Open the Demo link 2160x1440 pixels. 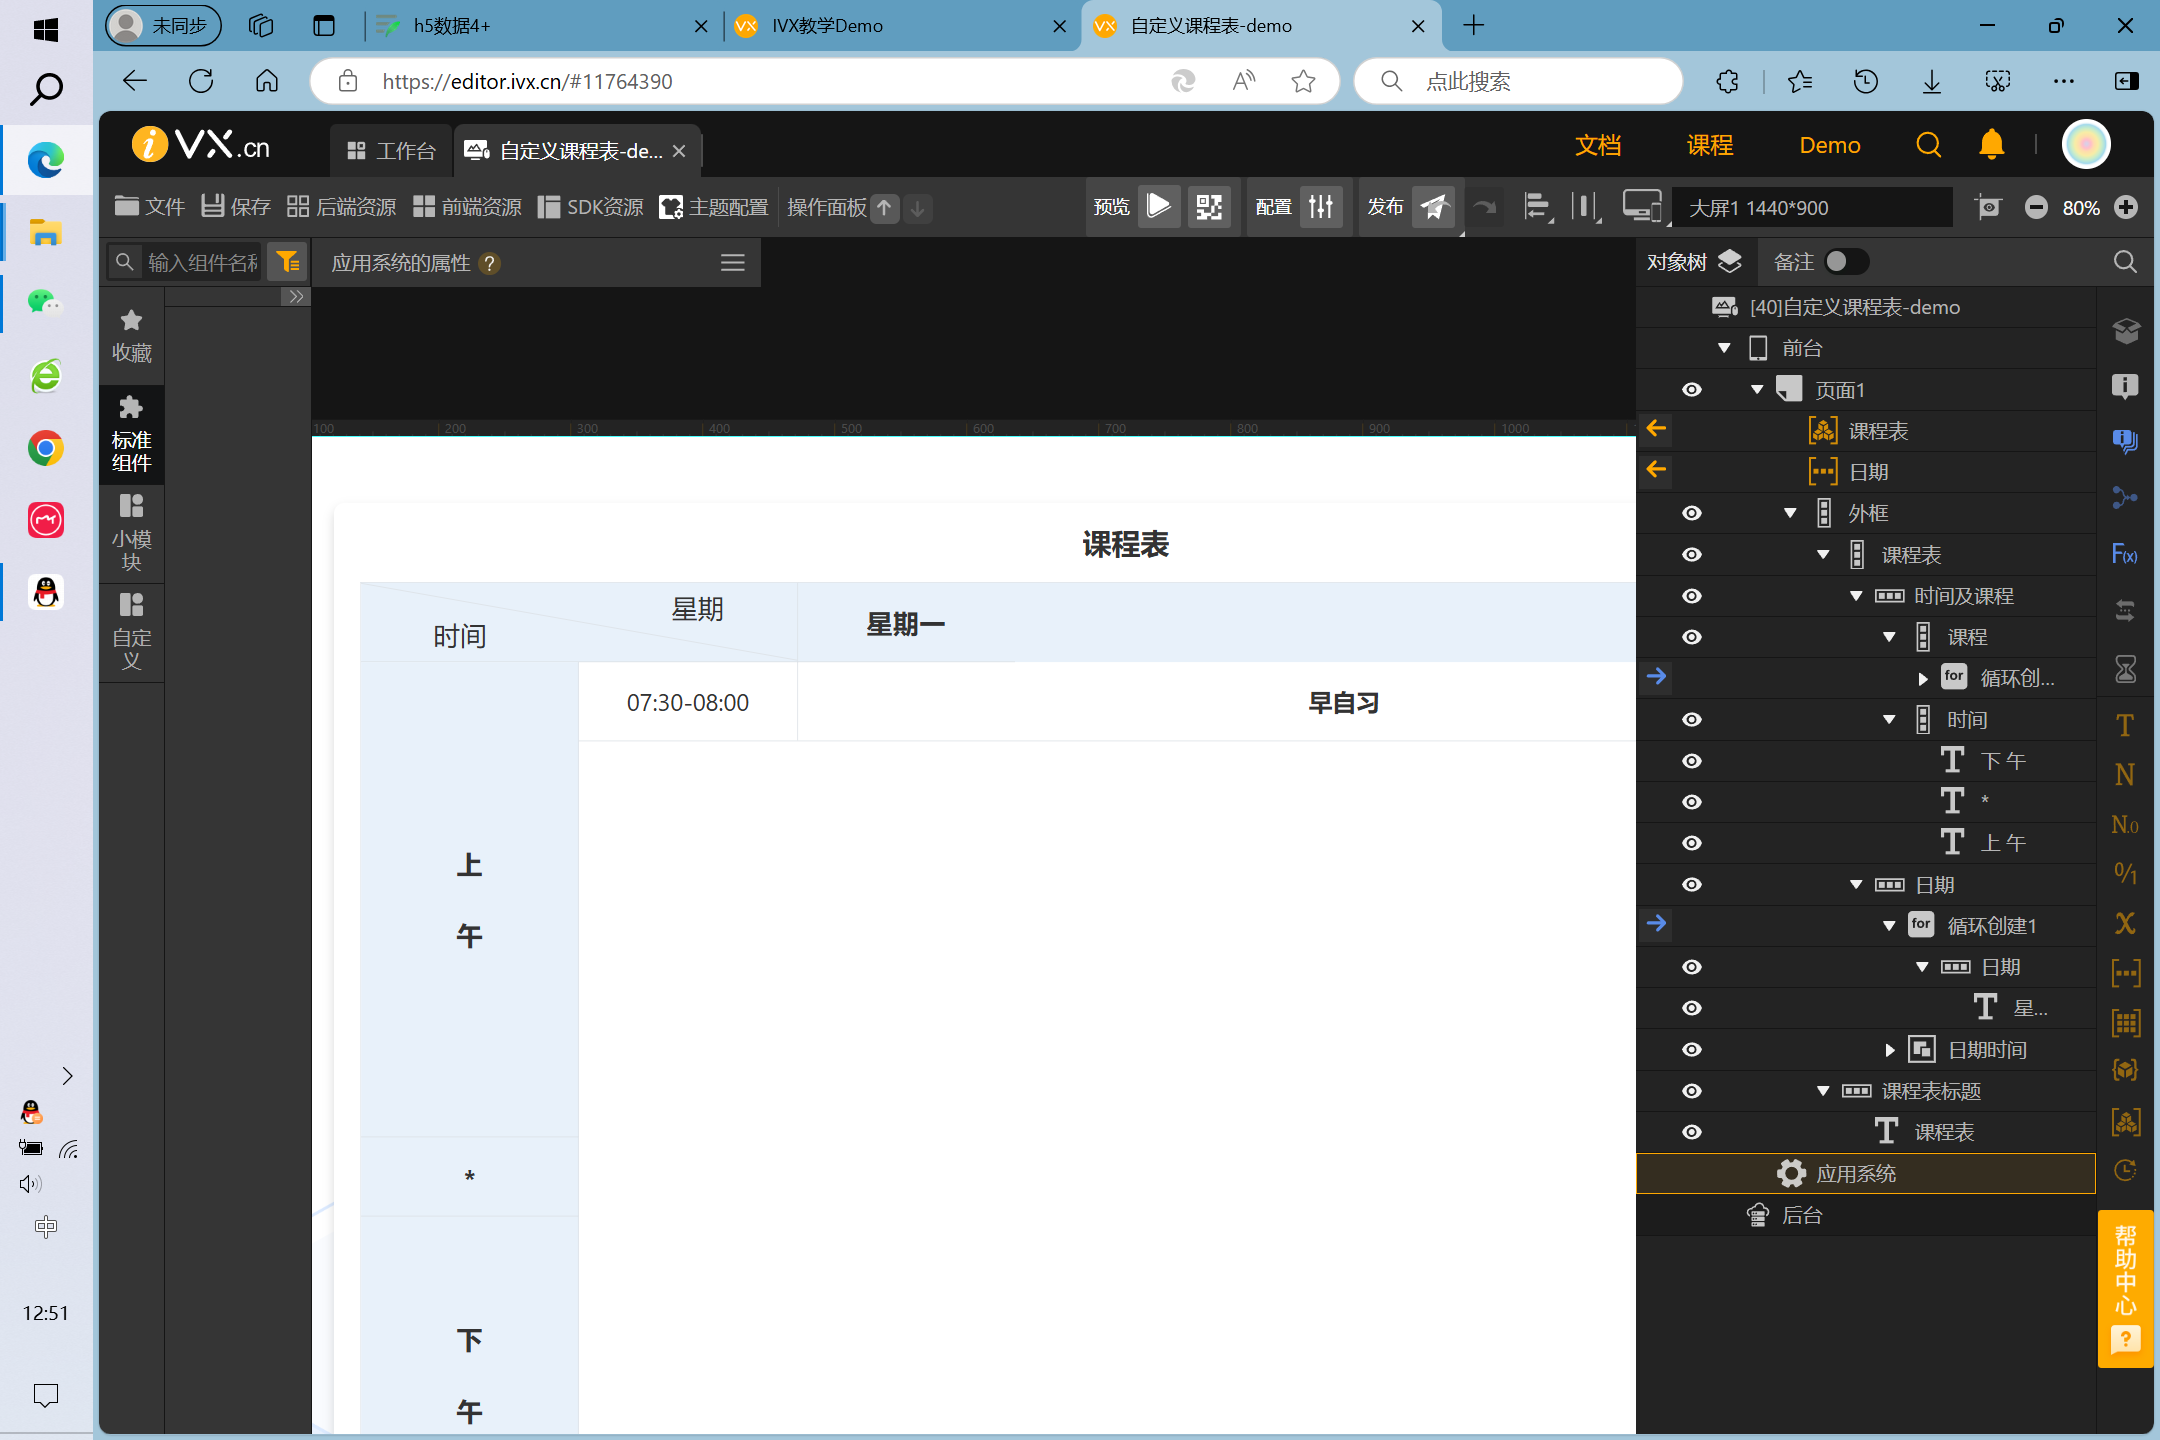tap(1830, 145)
